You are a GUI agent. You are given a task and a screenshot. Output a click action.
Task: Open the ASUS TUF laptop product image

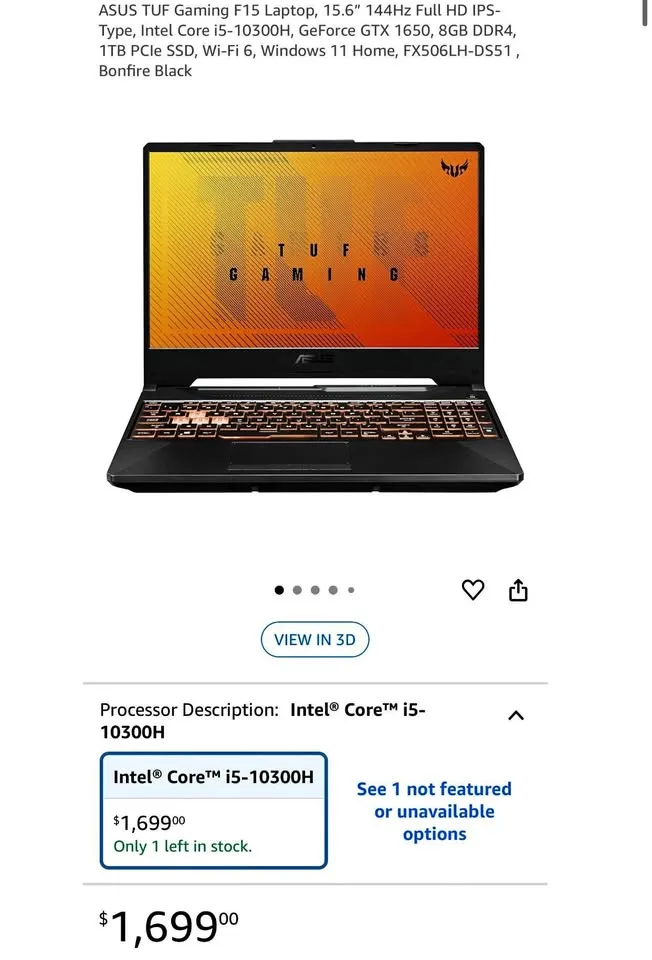coord(315,317)
